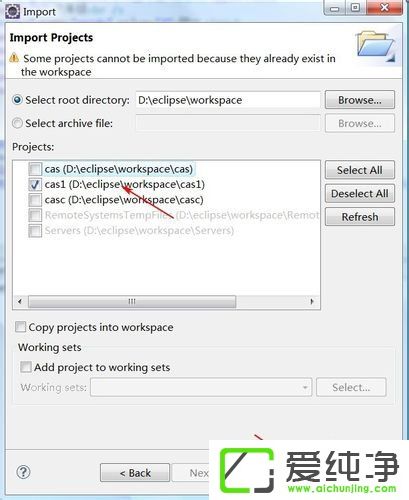Viewport: 409px width, 500px height.
Task: Maximize the Import dialog window
Action: pyautogui.click(x=355, y=7)
